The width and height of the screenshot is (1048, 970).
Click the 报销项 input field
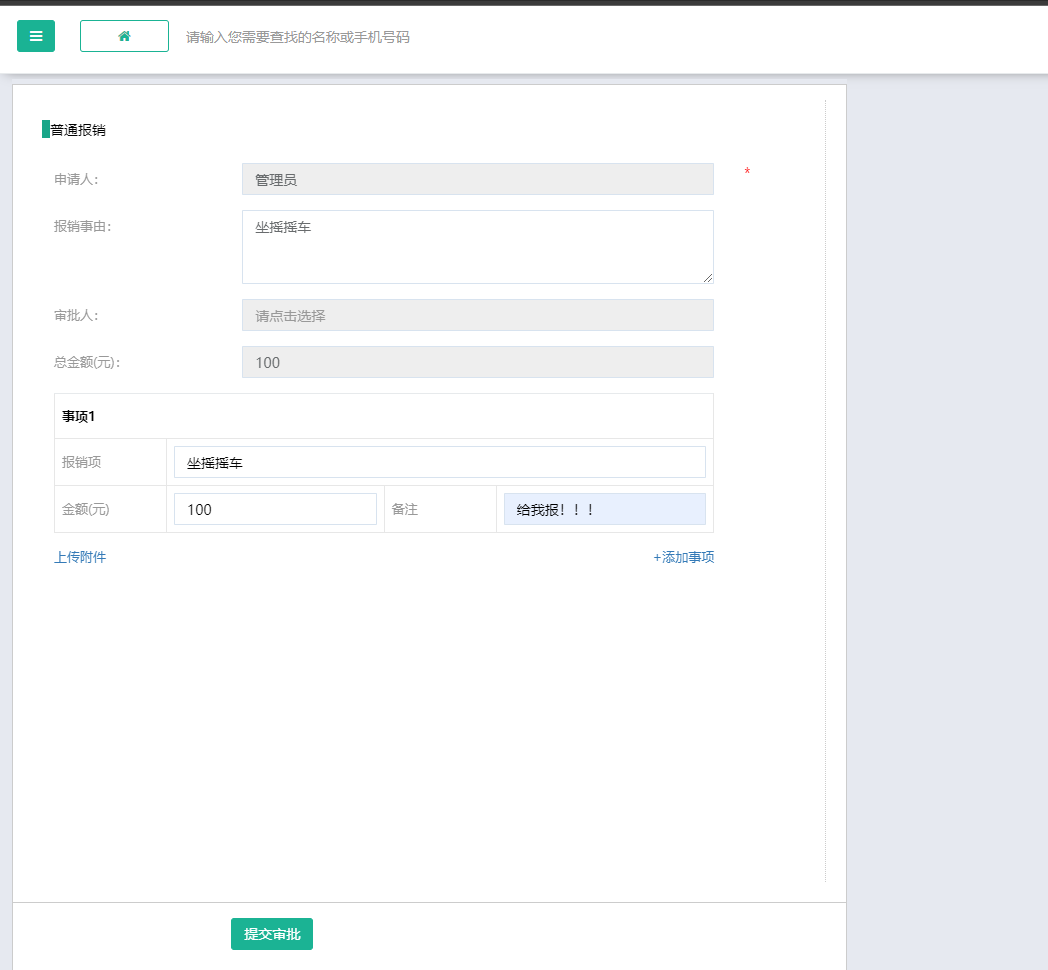[439, 462]
